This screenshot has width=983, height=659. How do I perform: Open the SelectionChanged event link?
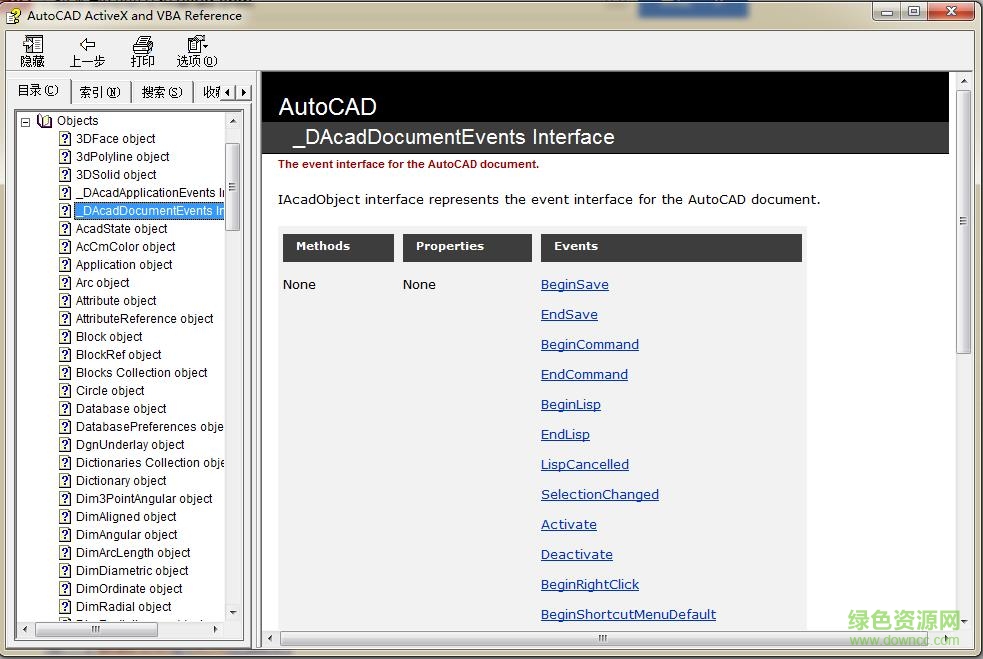point(599,494)
